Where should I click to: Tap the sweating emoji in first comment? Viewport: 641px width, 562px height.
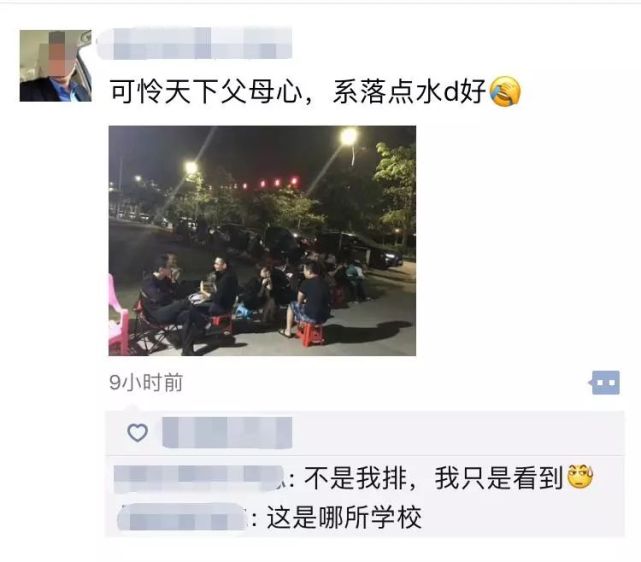580,477
